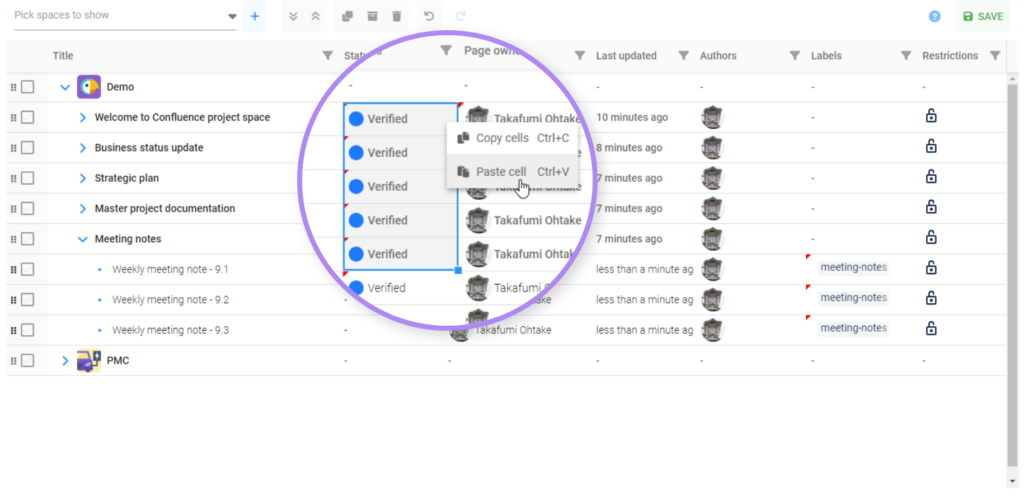
Task: Expand Business status update page
Action: tap(82, 148)
